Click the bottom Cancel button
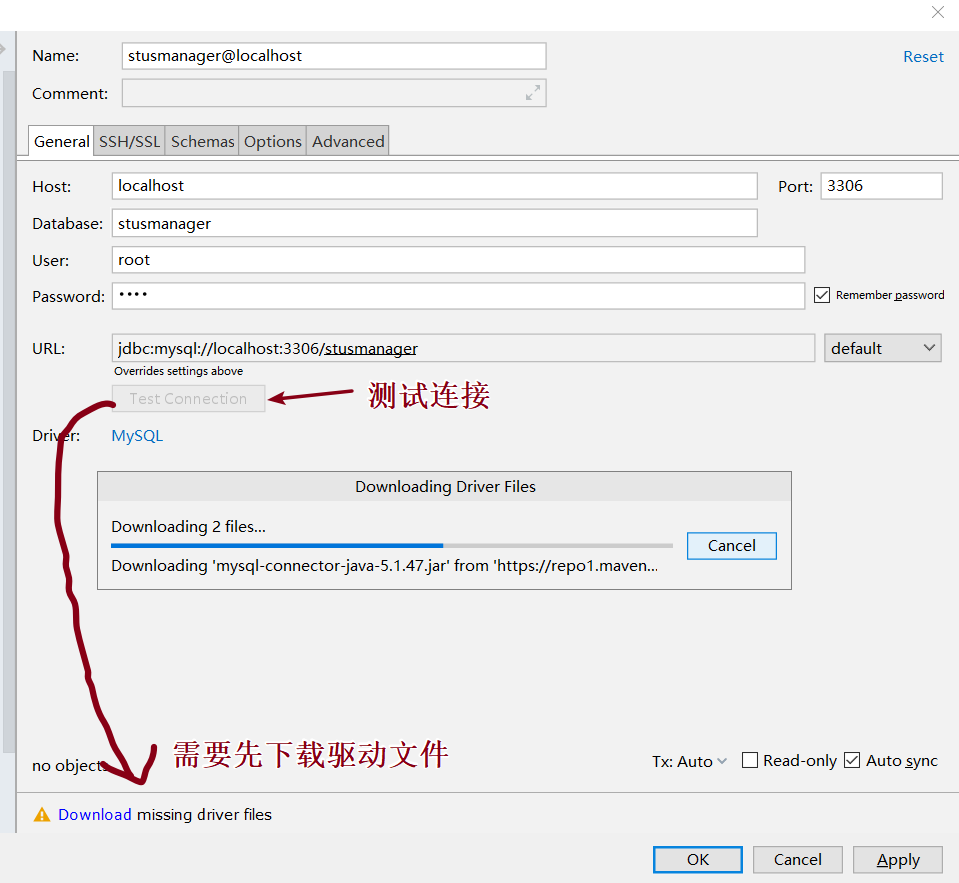 tap(798, 860)
